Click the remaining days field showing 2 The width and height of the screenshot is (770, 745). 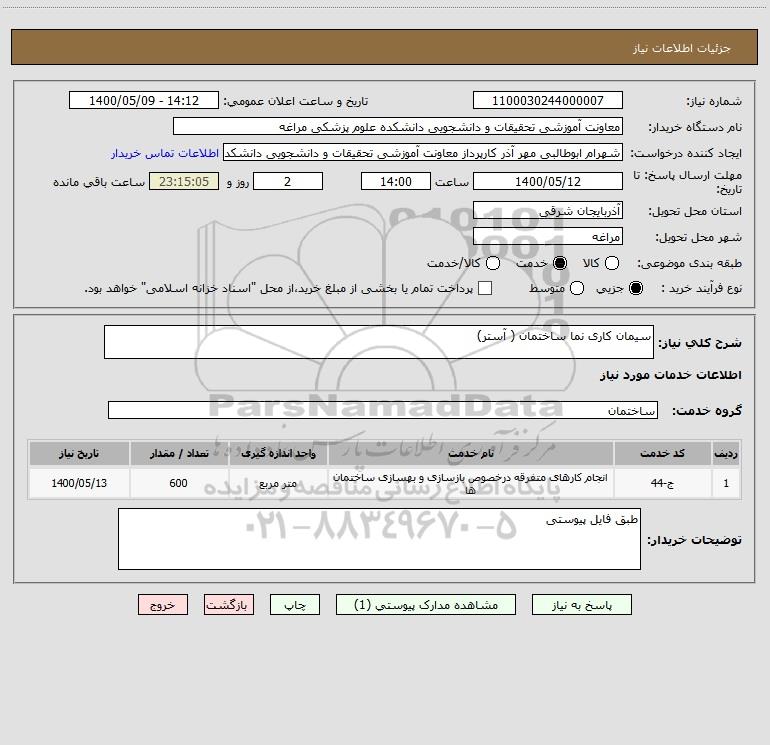tap(288, 181)
